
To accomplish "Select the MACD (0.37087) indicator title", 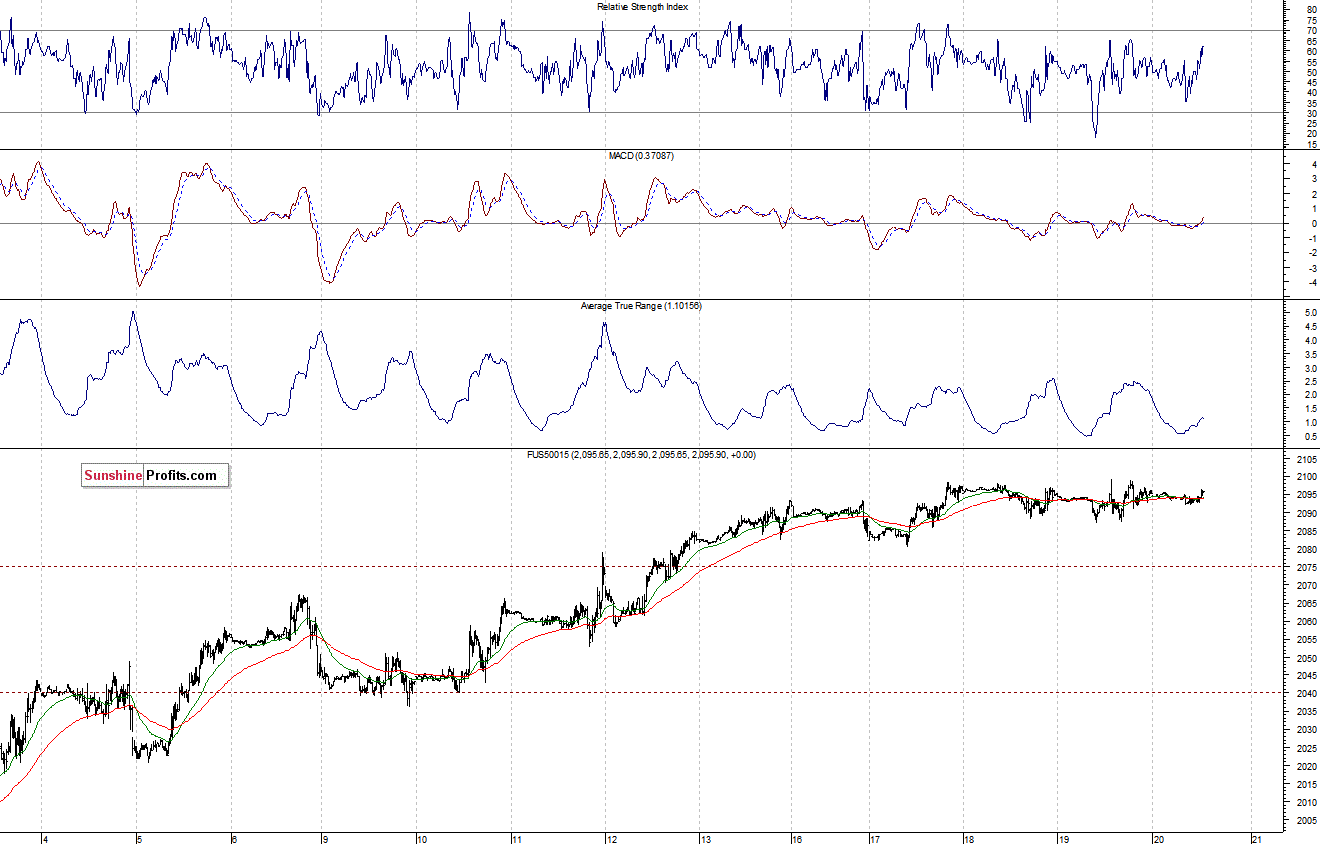I will 642,156.
